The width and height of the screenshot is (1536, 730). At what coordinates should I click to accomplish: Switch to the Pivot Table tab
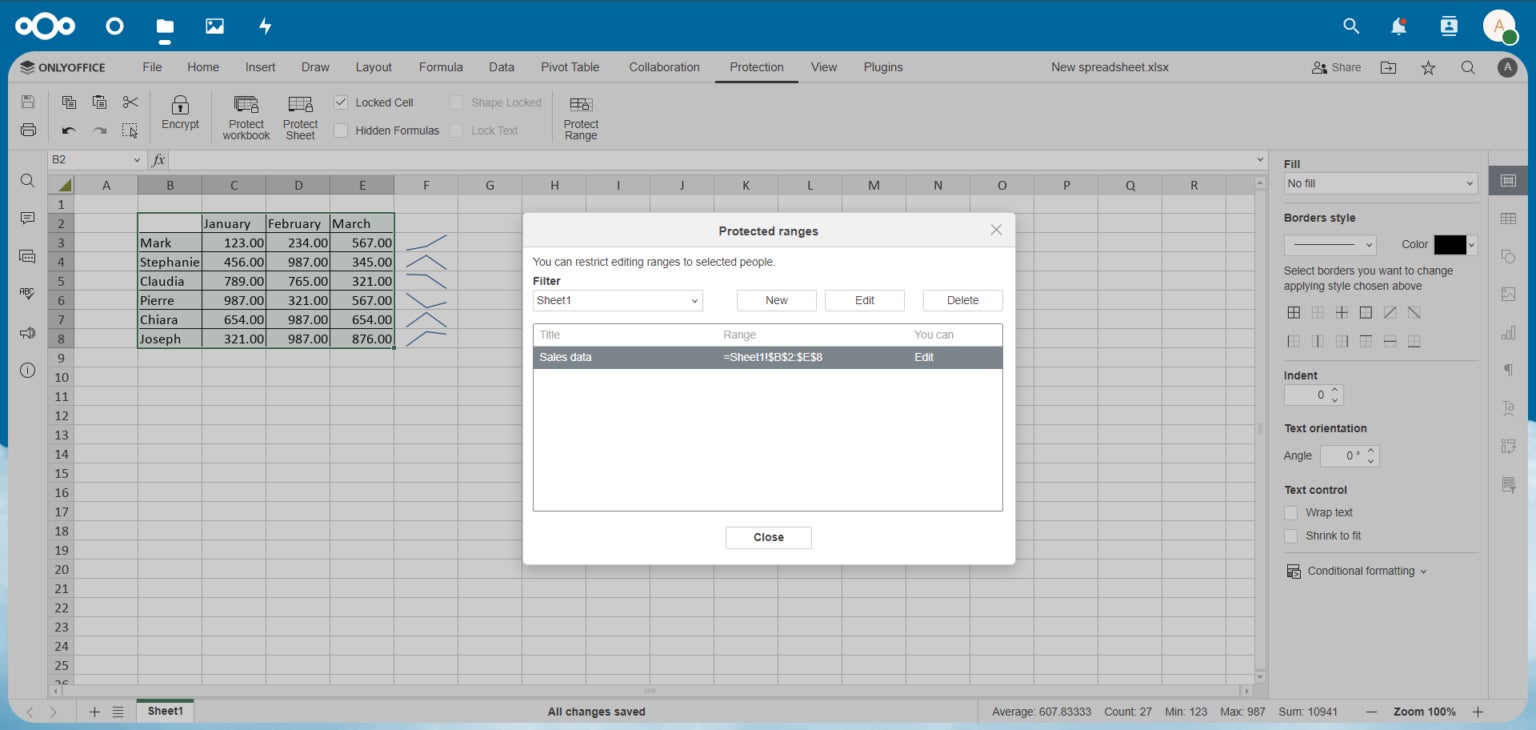570,67
